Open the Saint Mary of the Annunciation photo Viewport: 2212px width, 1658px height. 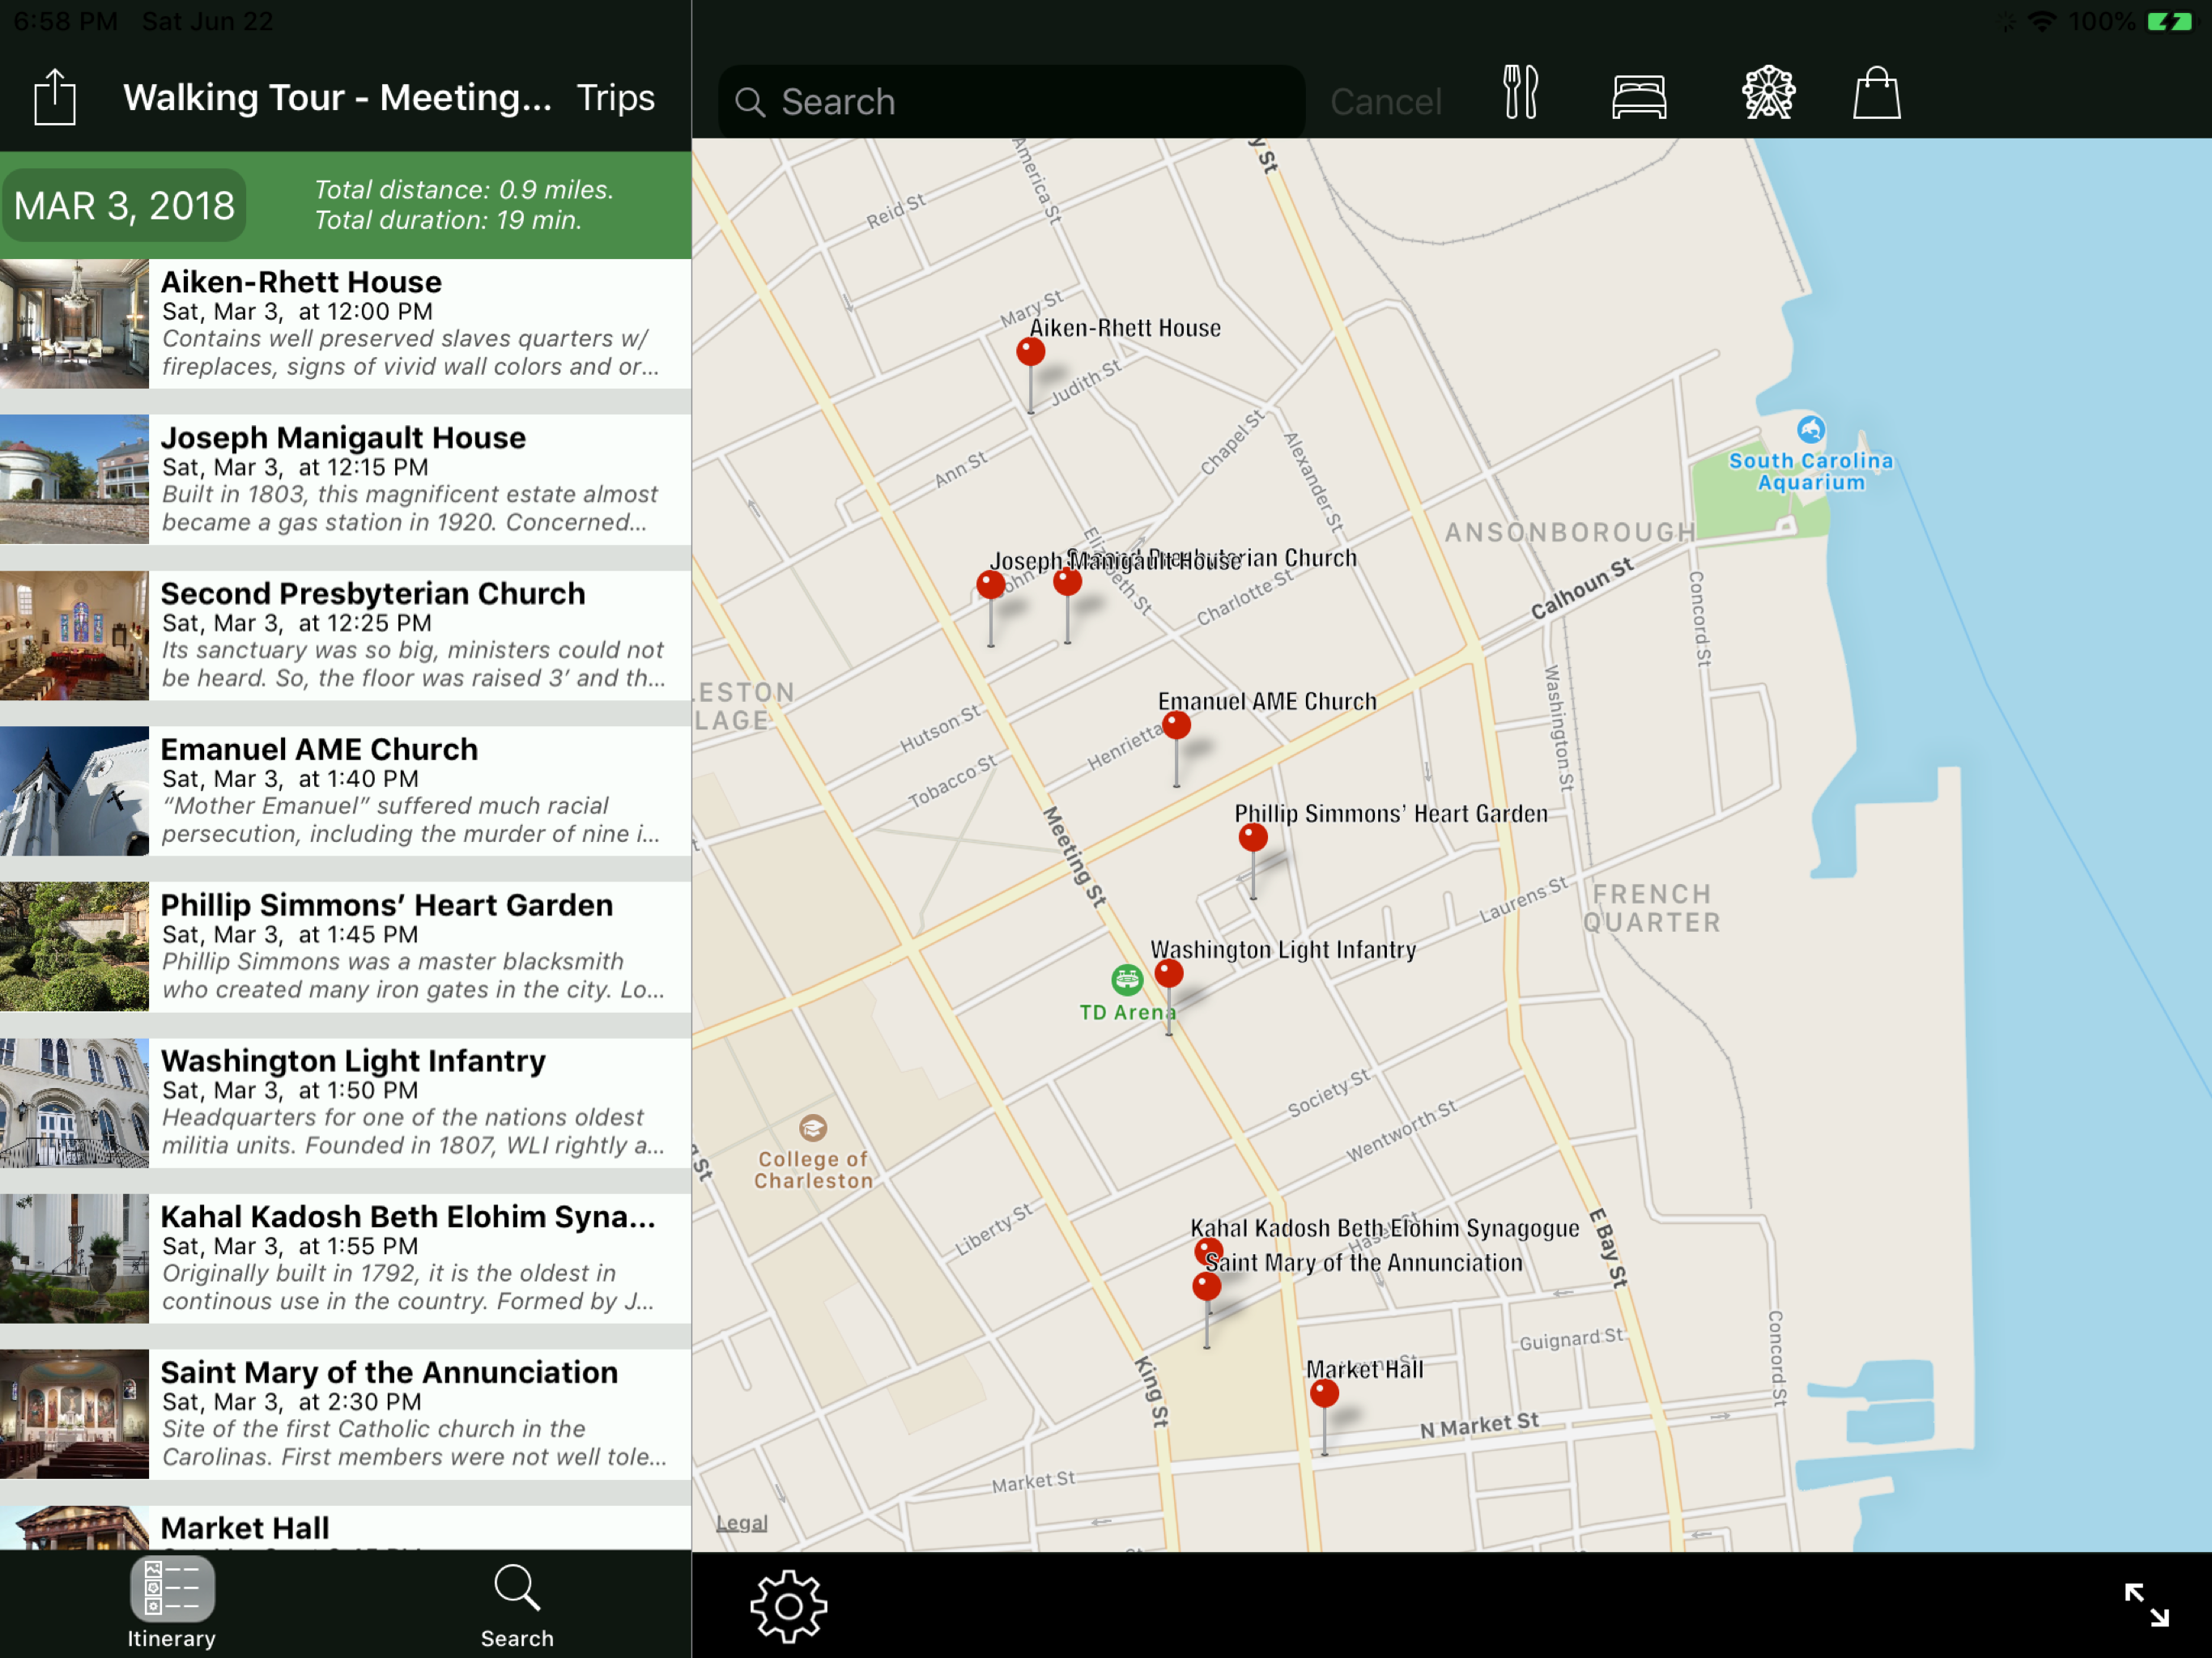74,1414
